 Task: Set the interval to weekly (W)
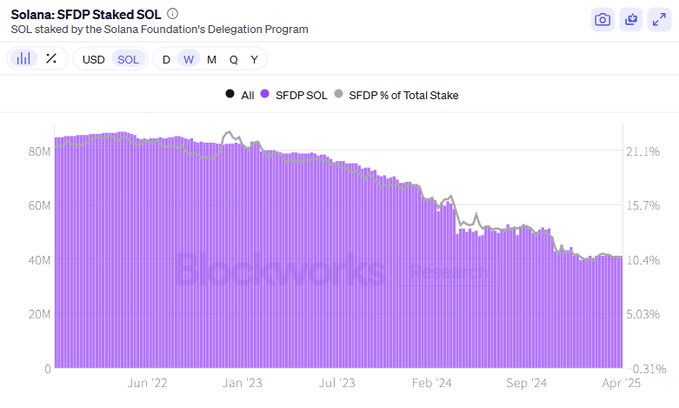[x=188, y=59]
